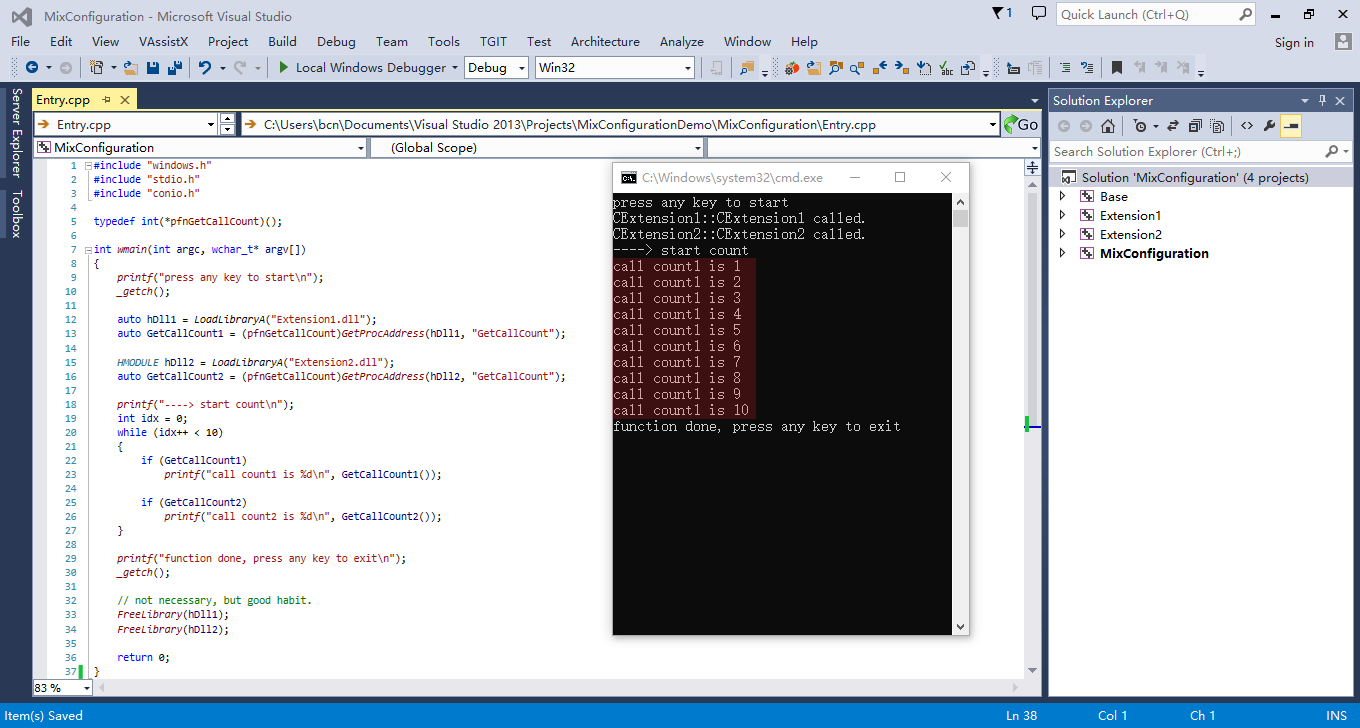Screen dimensions: 1360x728
Task: Click the Go button beside the file path
Action: tap(1021, 124)
